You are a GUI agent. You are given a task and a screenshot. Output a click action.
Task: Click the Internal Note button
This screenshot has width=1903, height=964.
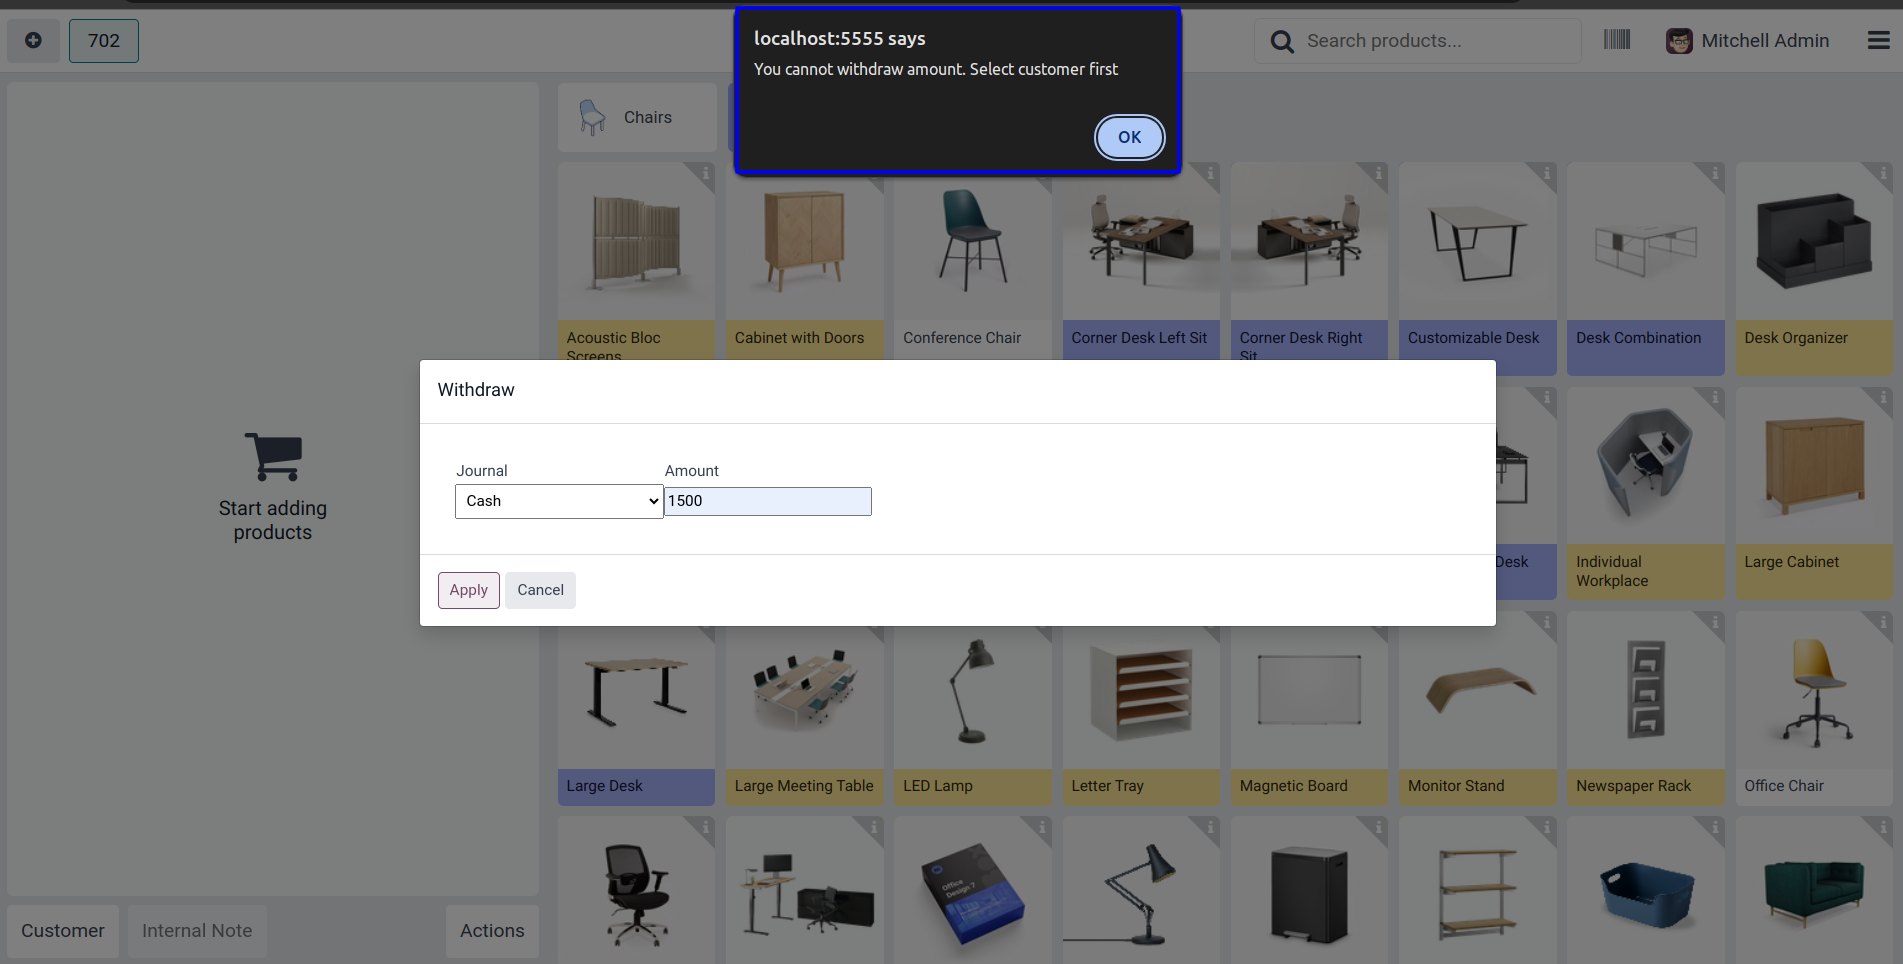[197, 931]
